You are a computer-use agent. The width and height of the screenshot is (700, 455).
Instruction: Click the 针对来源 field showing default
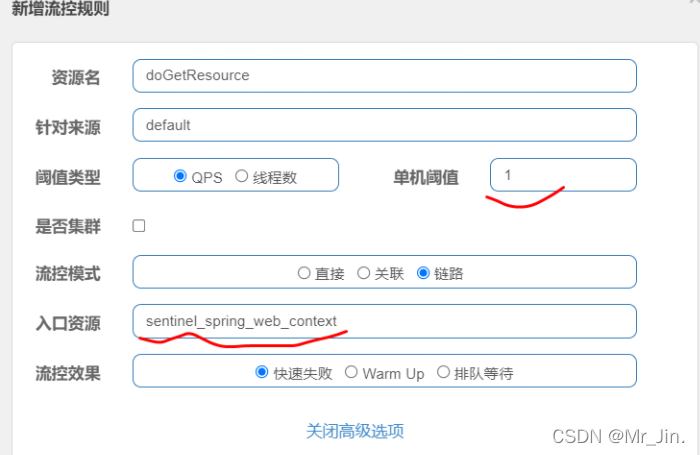[x=384, y=125]
